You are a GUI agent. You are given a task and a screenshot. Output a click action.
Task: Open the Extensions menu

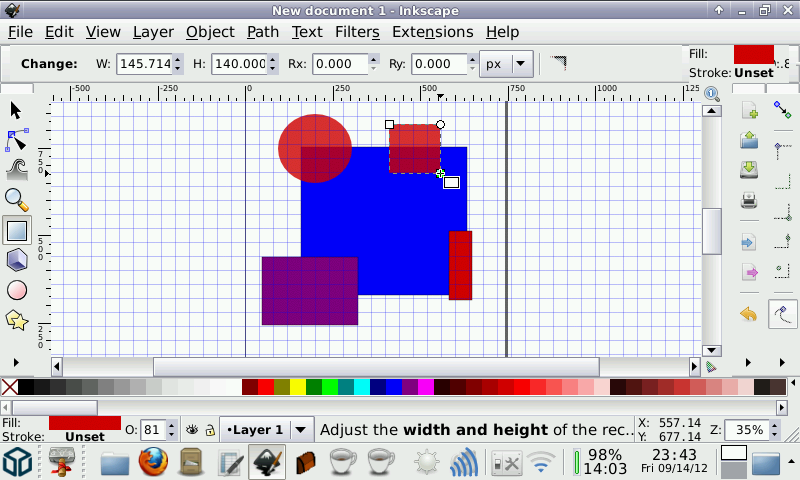point(432,32)
